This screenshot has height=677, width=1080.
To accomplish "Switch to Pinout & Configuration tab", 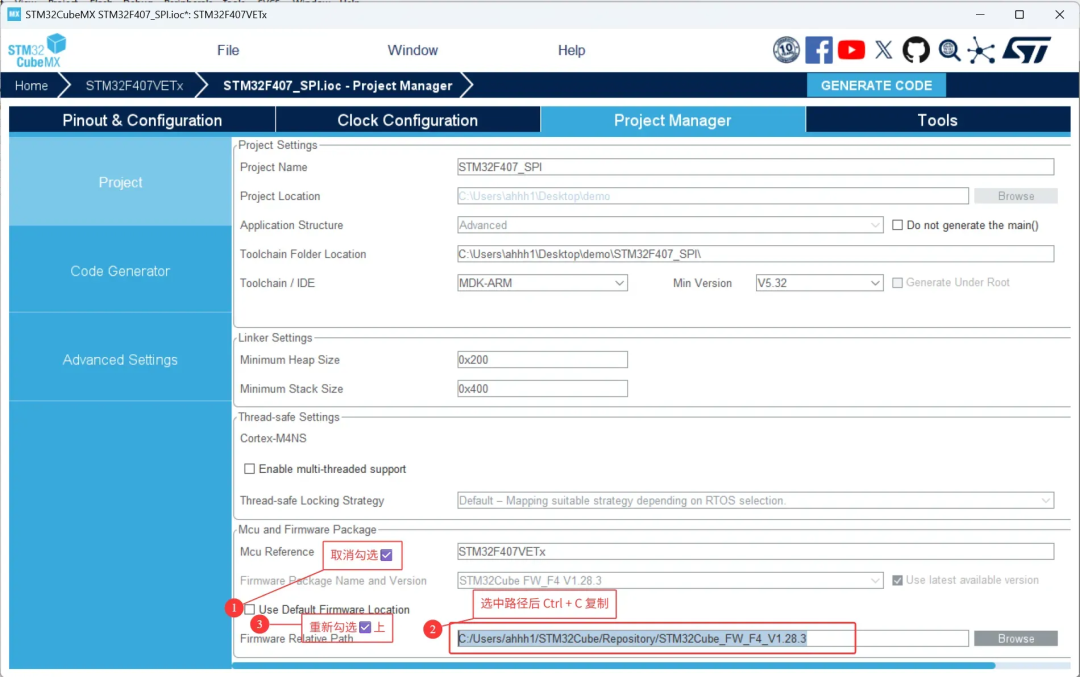I will coord(142,120).
